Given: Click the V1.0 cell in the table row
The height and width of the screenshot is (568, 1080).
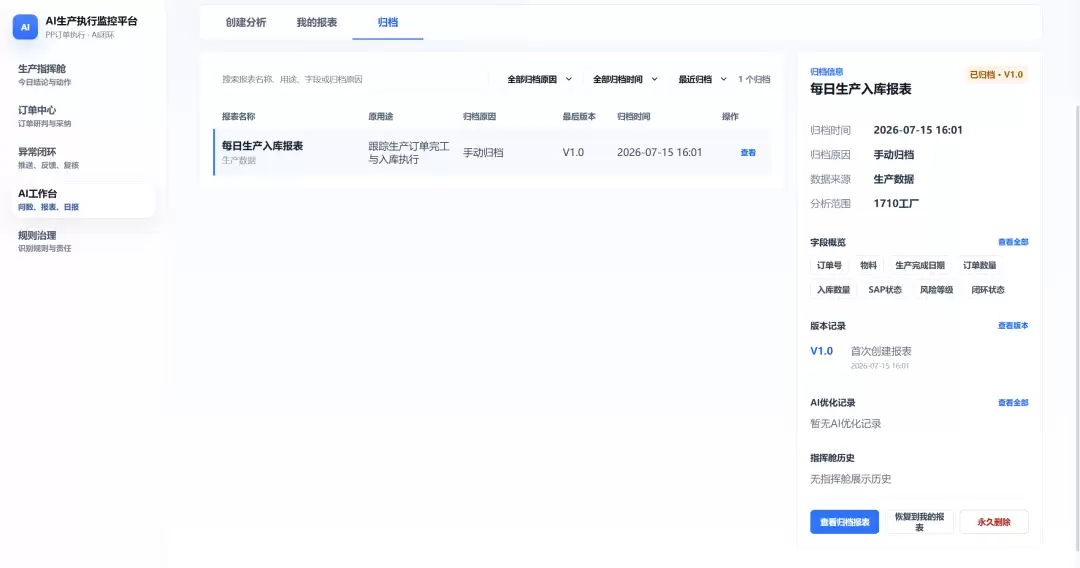Looking at the screenshot, I should (573, 152).
